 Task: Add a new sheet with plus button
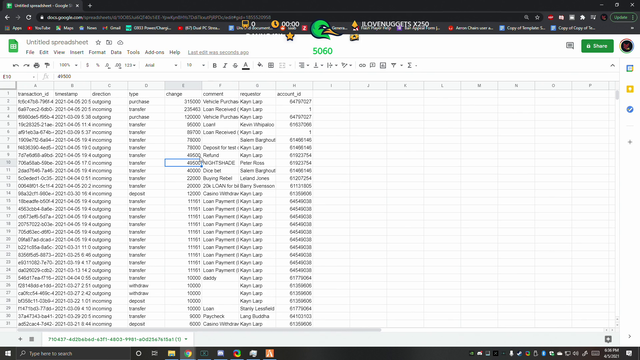(x=20, y=339)
